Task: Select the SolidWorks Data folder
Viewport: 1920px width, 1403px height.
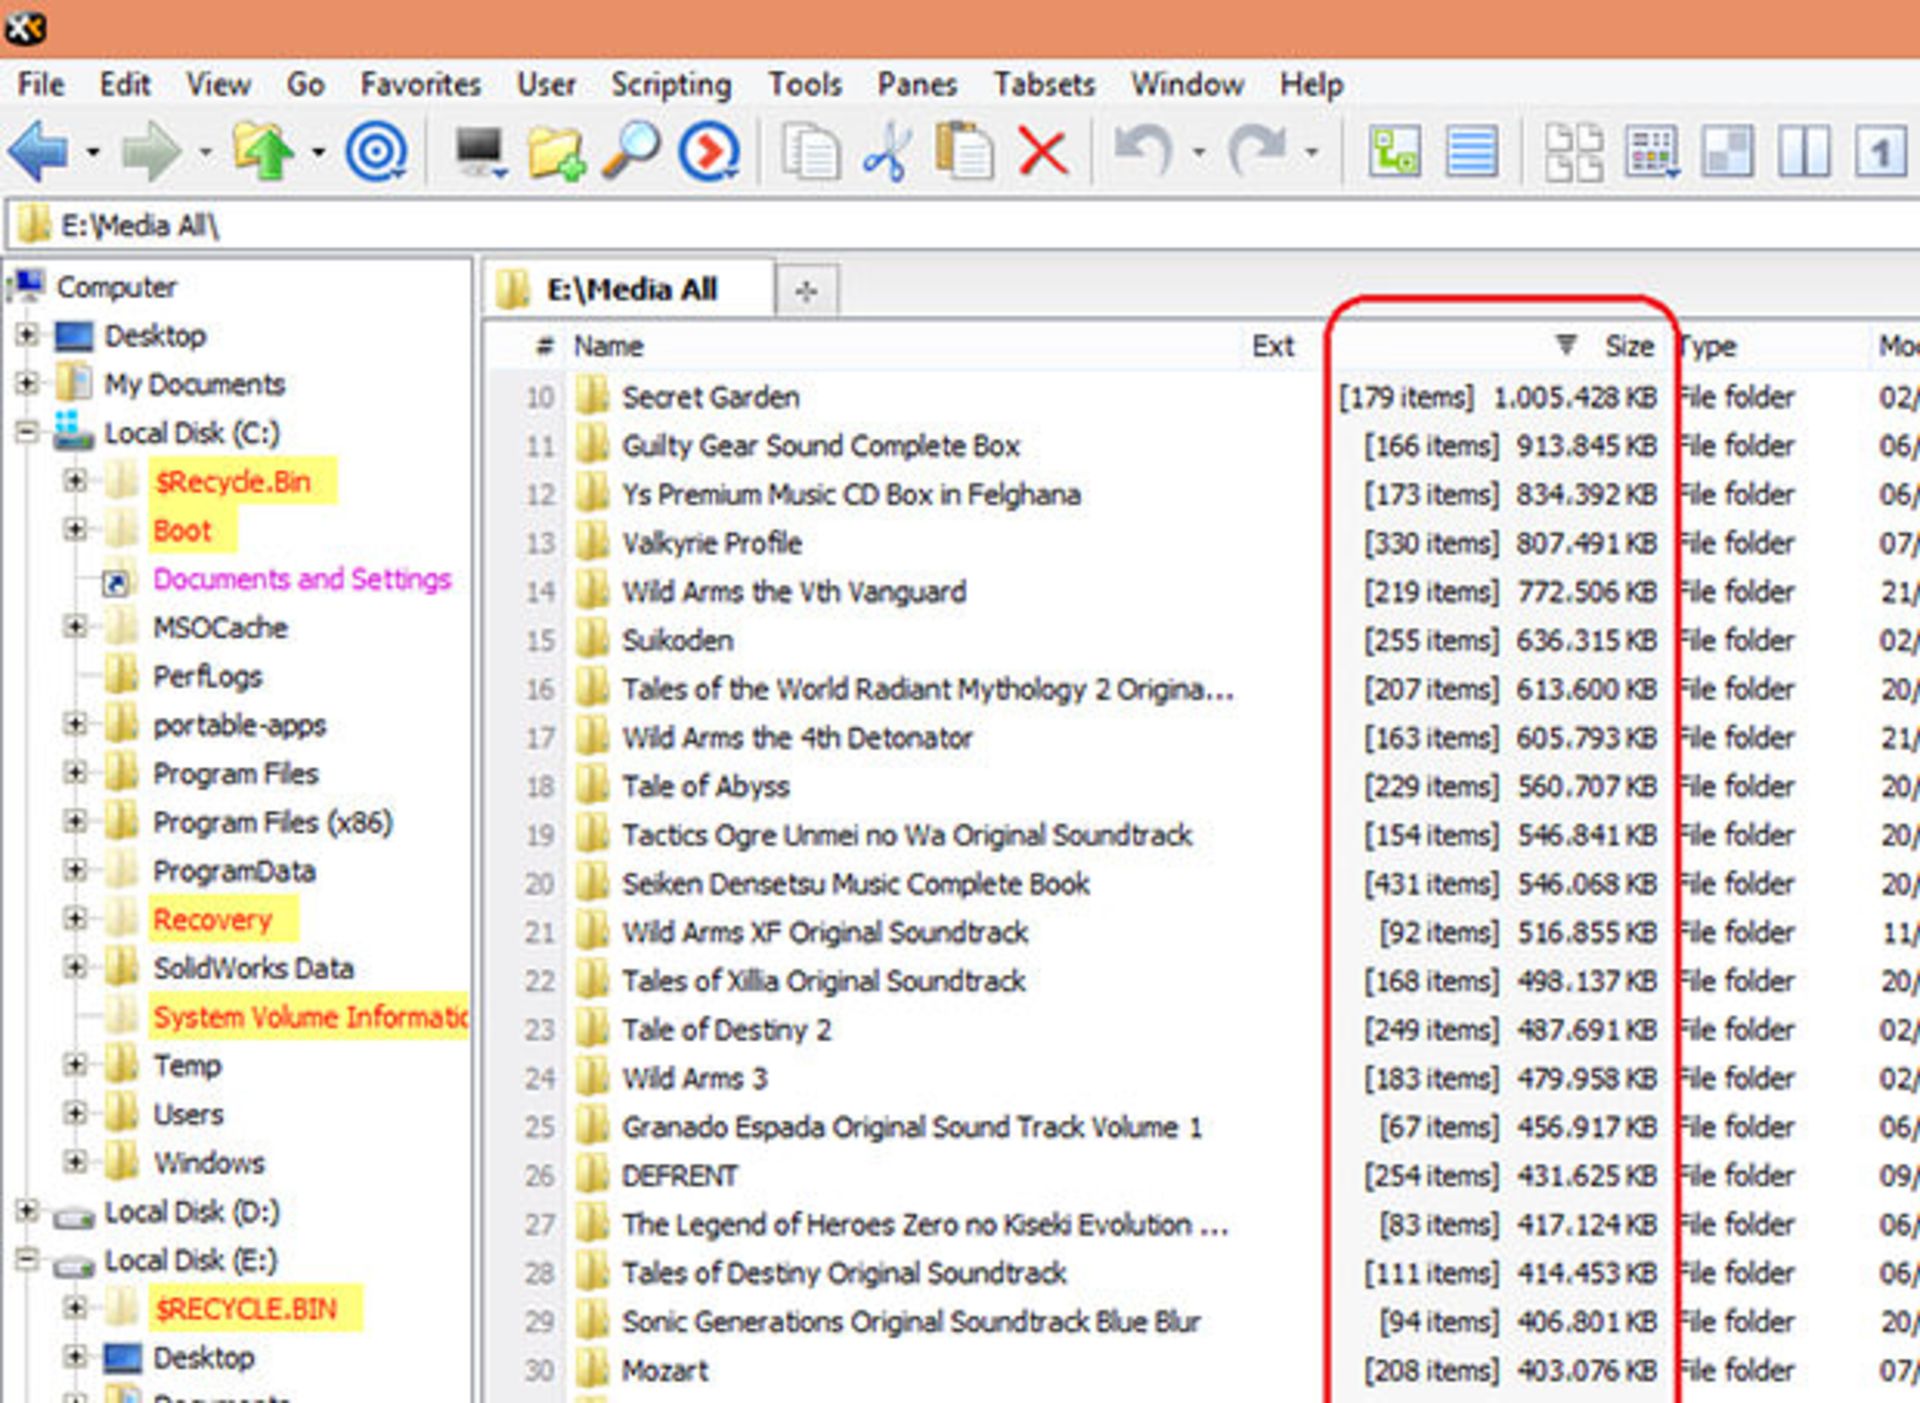Action: [x=253, y=968]
